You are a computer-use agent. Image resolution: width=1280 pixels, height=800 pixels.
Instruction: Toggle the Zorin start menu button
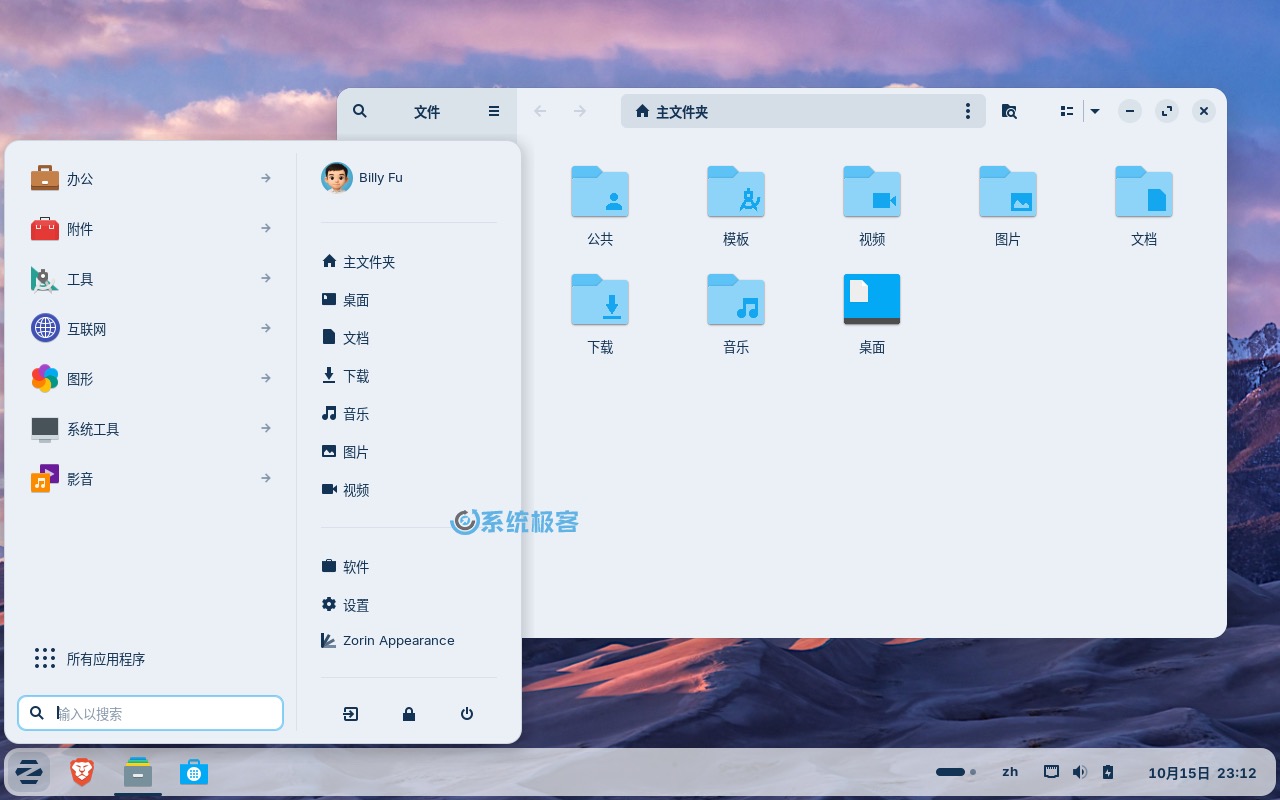(29, 772)
